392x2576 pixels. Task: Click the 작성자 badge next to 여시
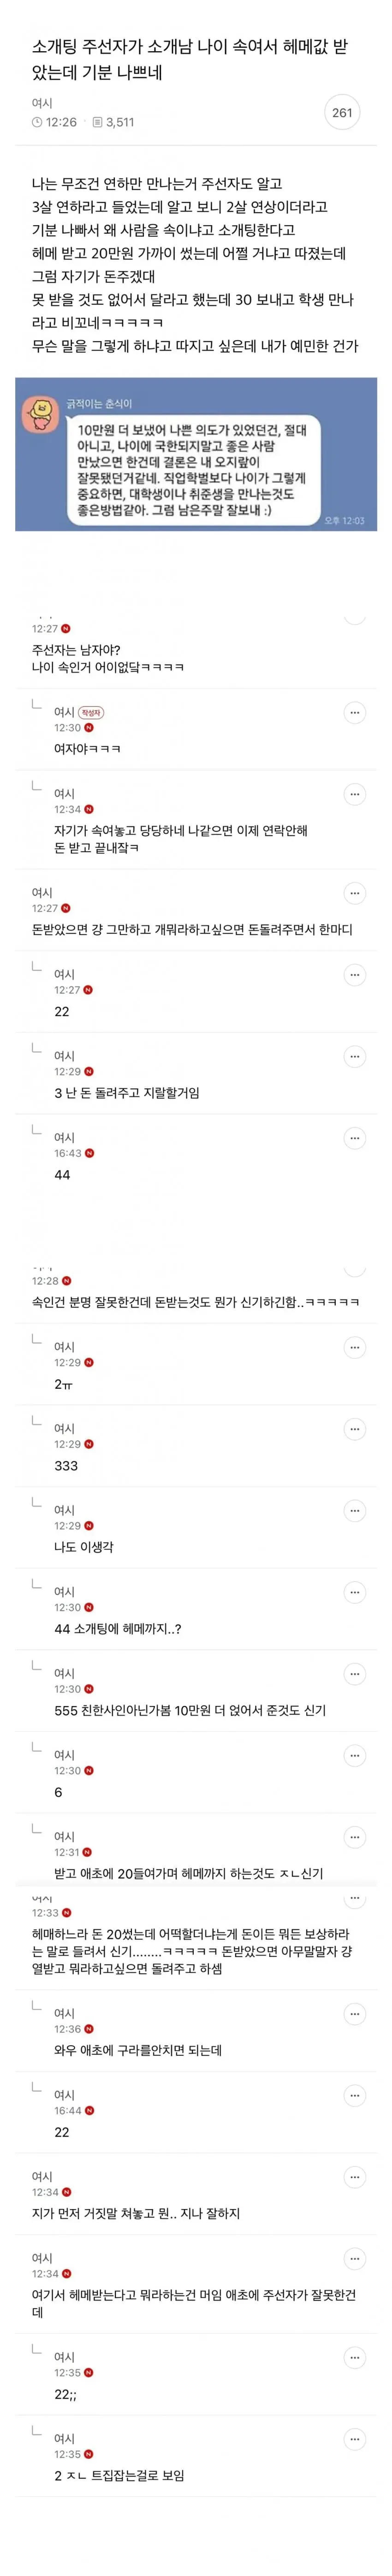tap(91, 712)
